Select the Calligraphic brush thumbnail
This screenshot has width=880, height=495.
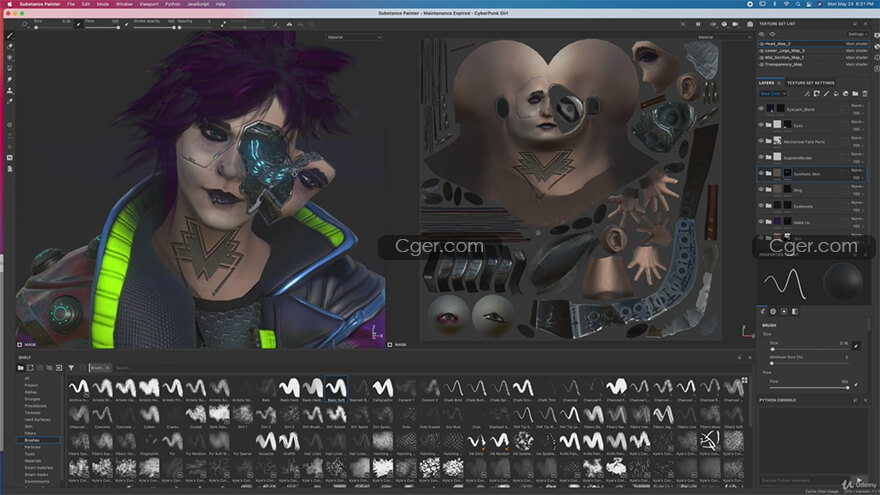pyautogui.click(x=383, y=389)
